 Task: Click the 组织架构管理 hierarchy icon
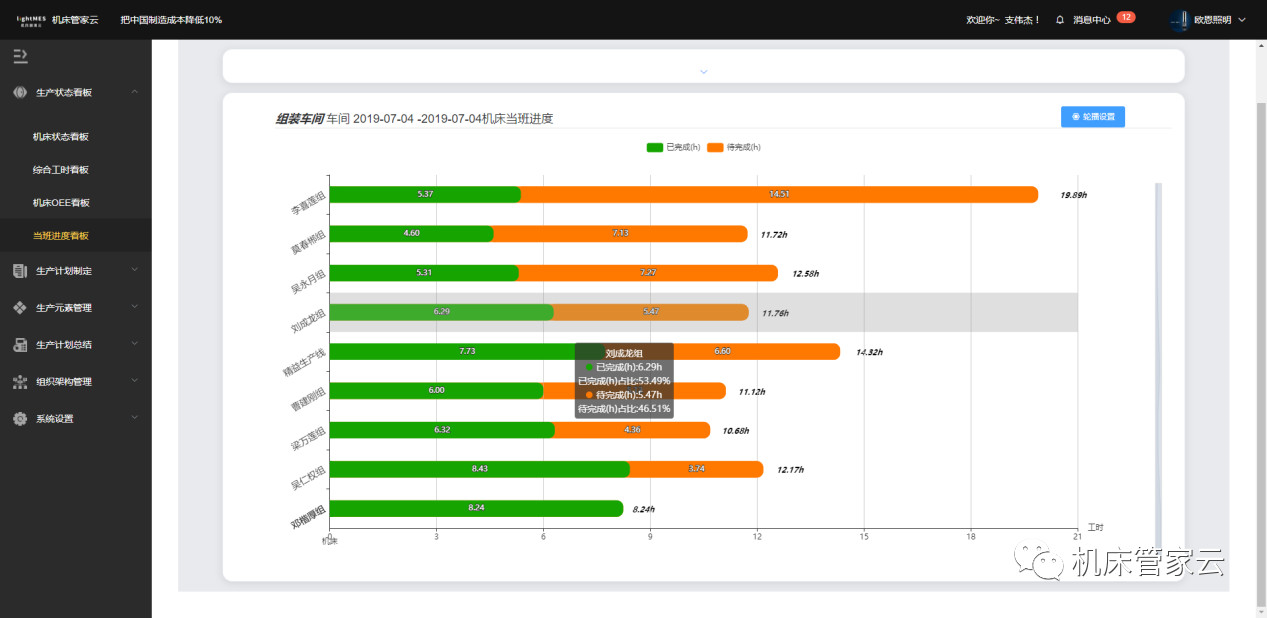tap(19, 381)
